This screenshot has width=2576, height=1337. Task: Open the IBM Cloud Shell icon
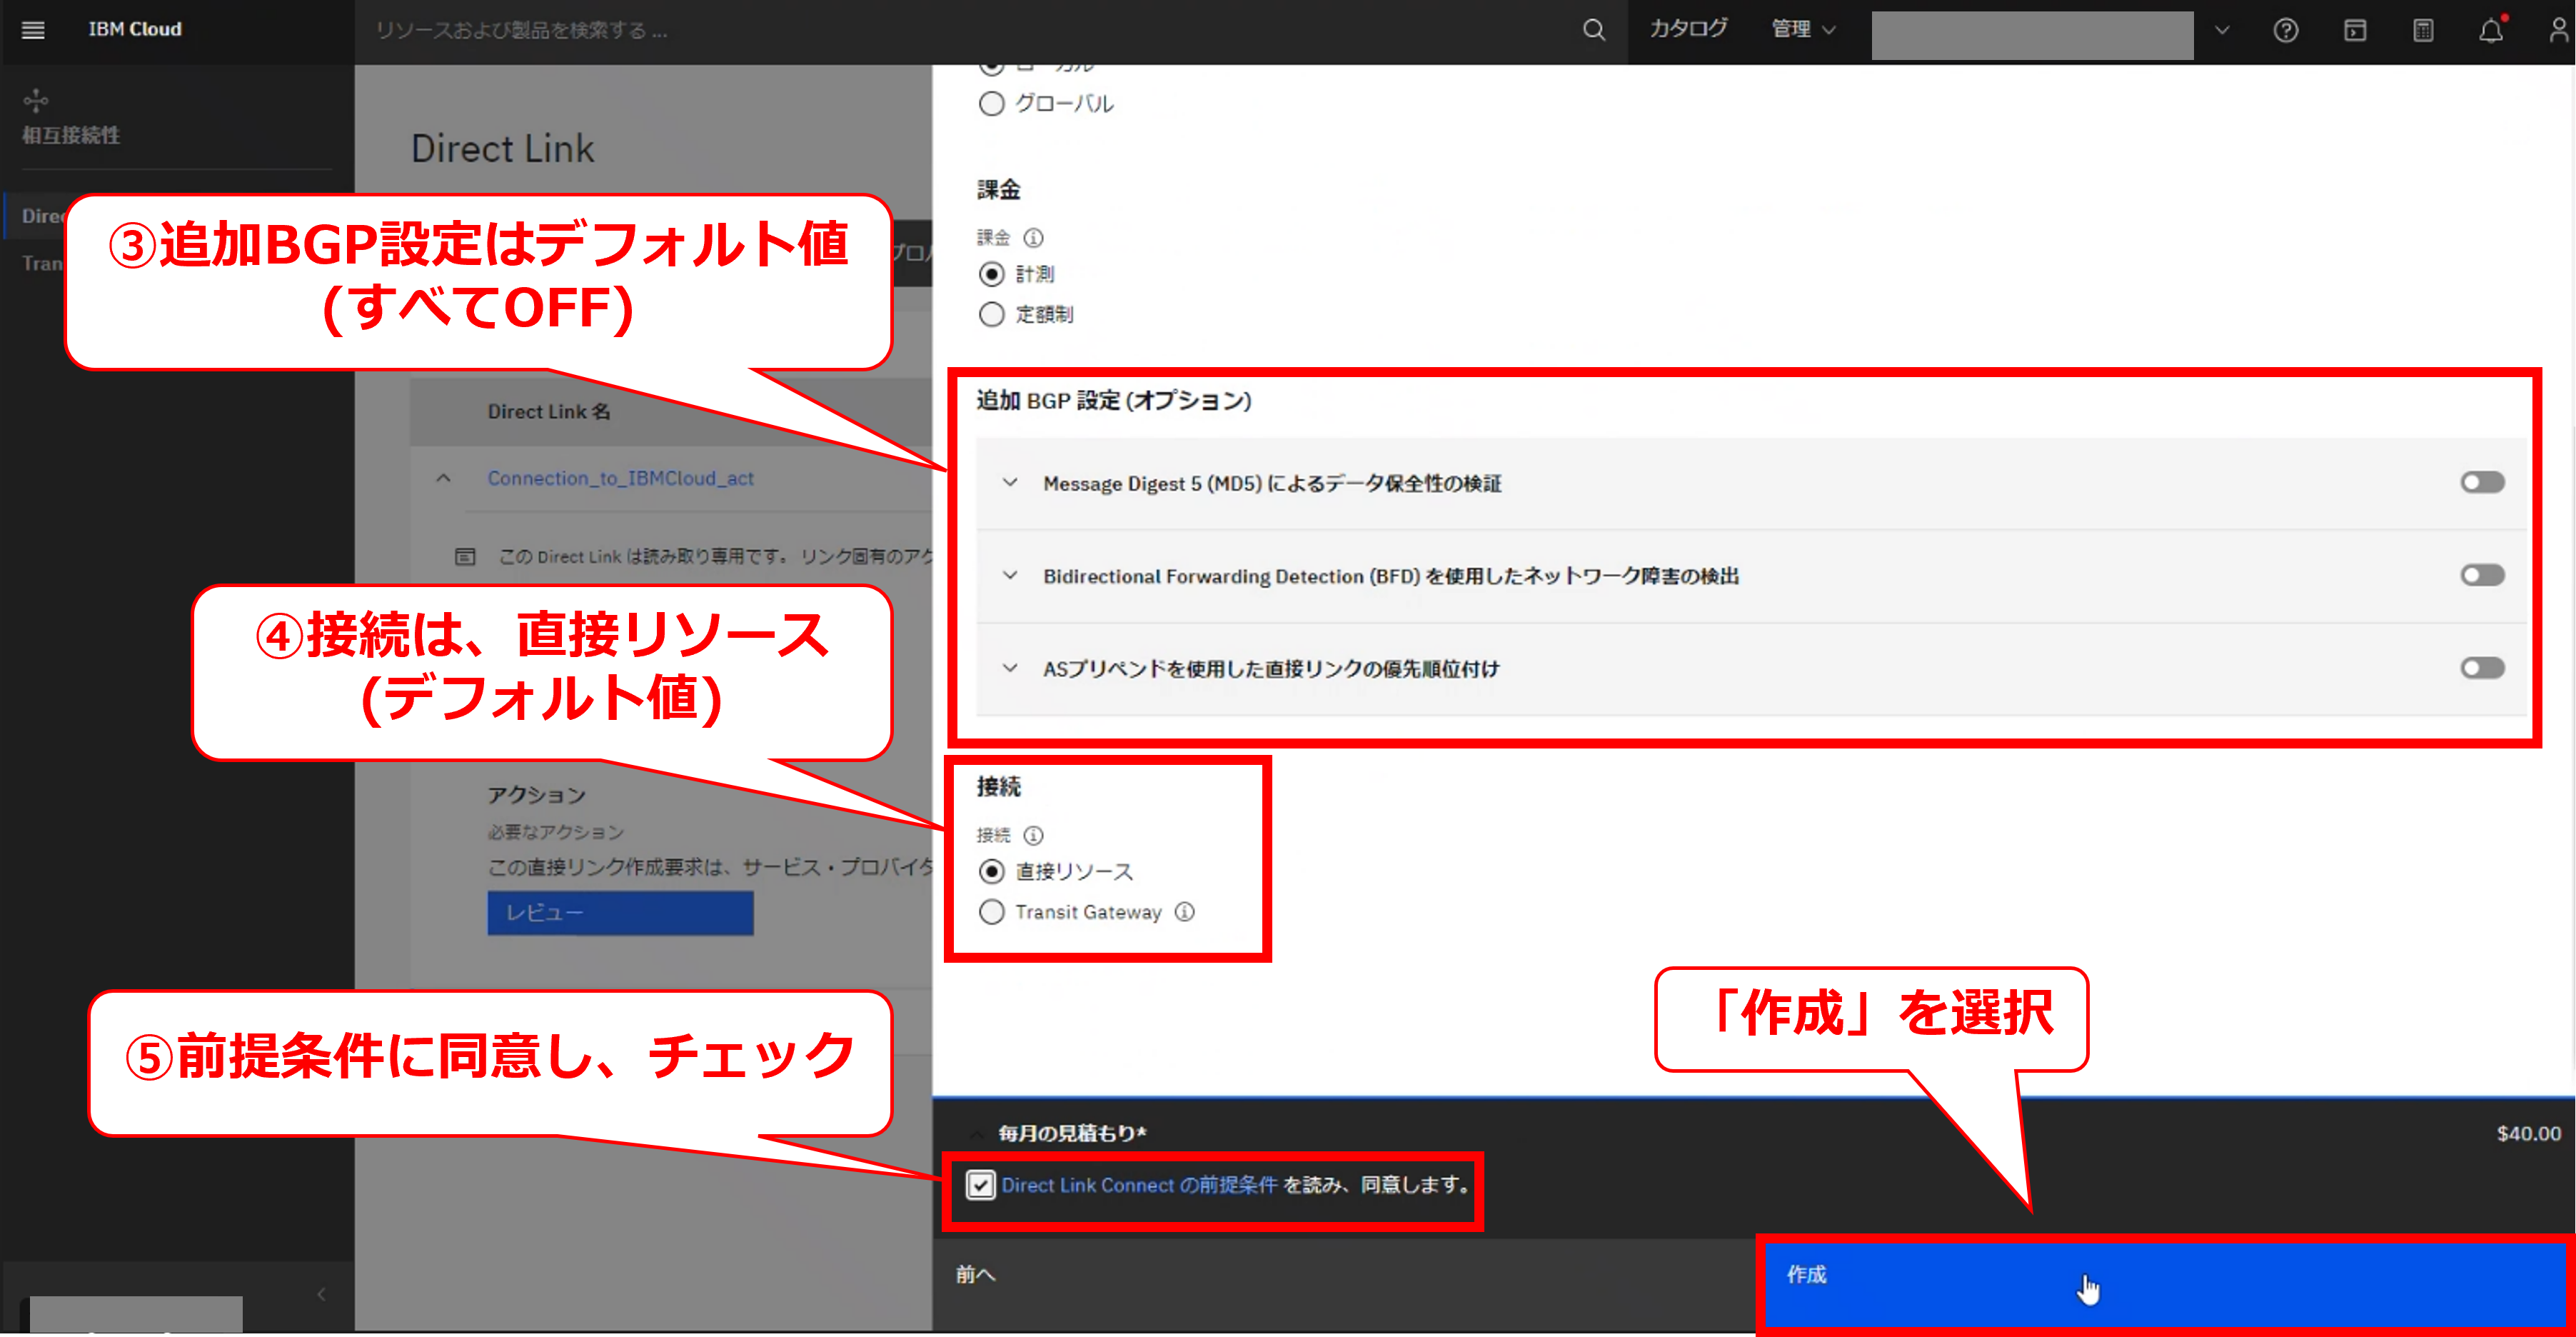(x=2355, y=30)
